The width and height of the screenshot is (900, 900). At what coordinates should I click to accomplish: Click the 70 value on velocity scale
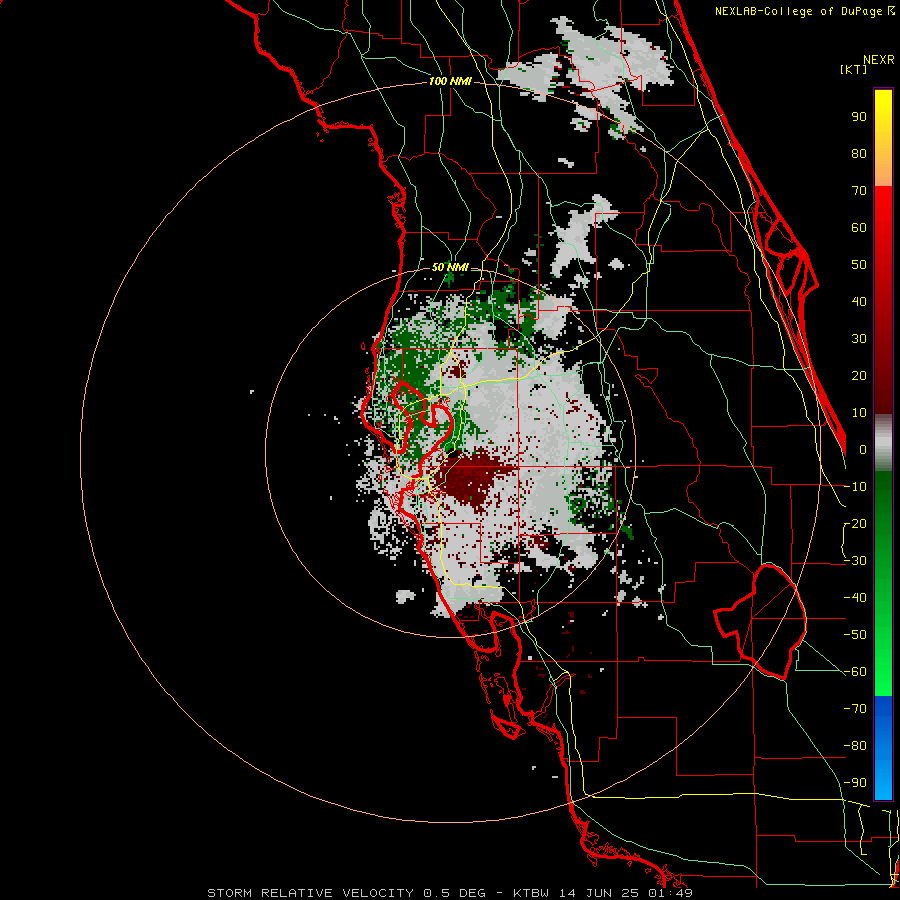click(859, 191)
